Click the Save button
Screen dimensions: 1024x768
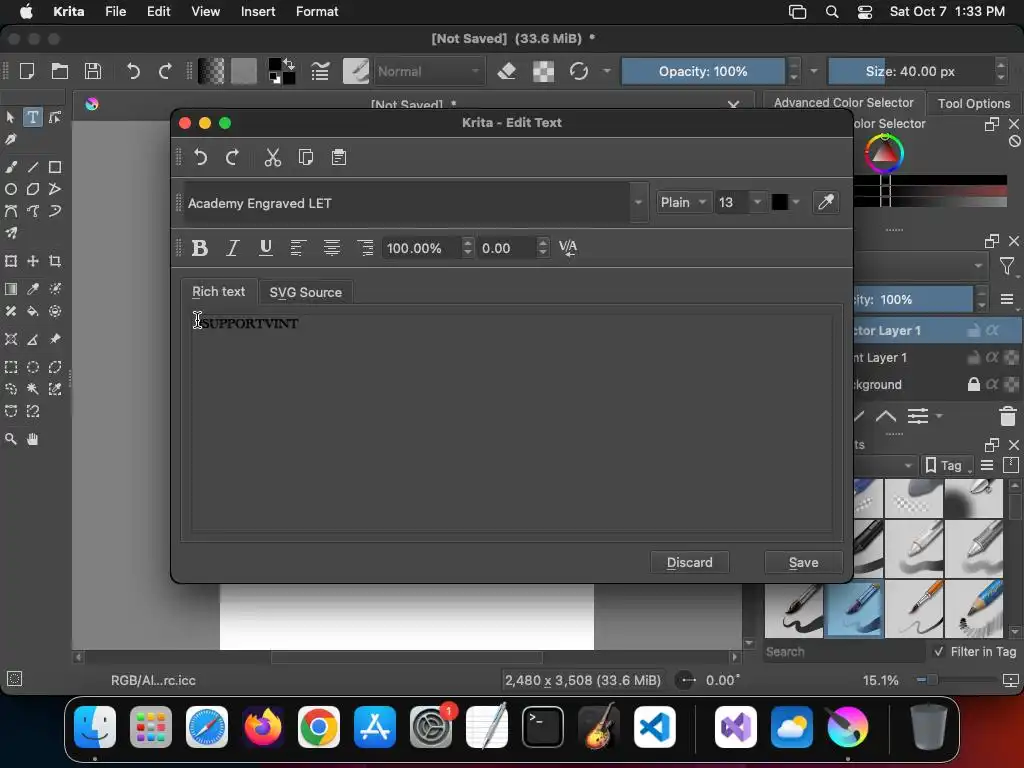click(x=803, y=562)
